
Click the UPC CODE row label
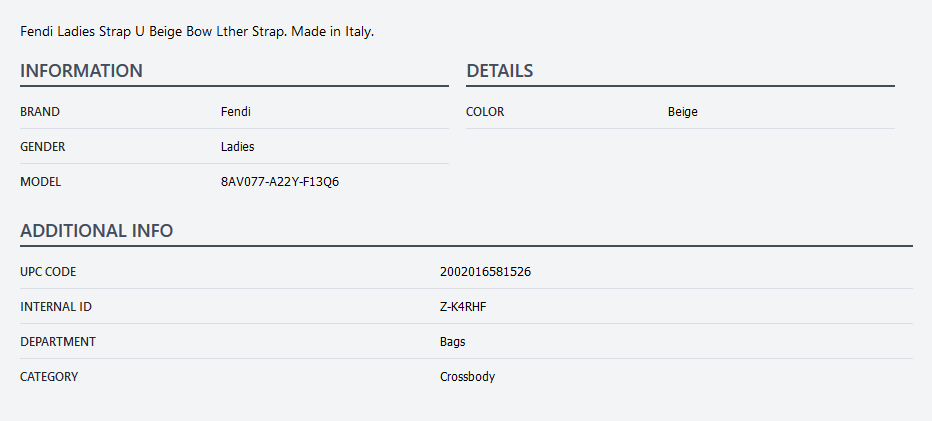[x=48, y=272]
